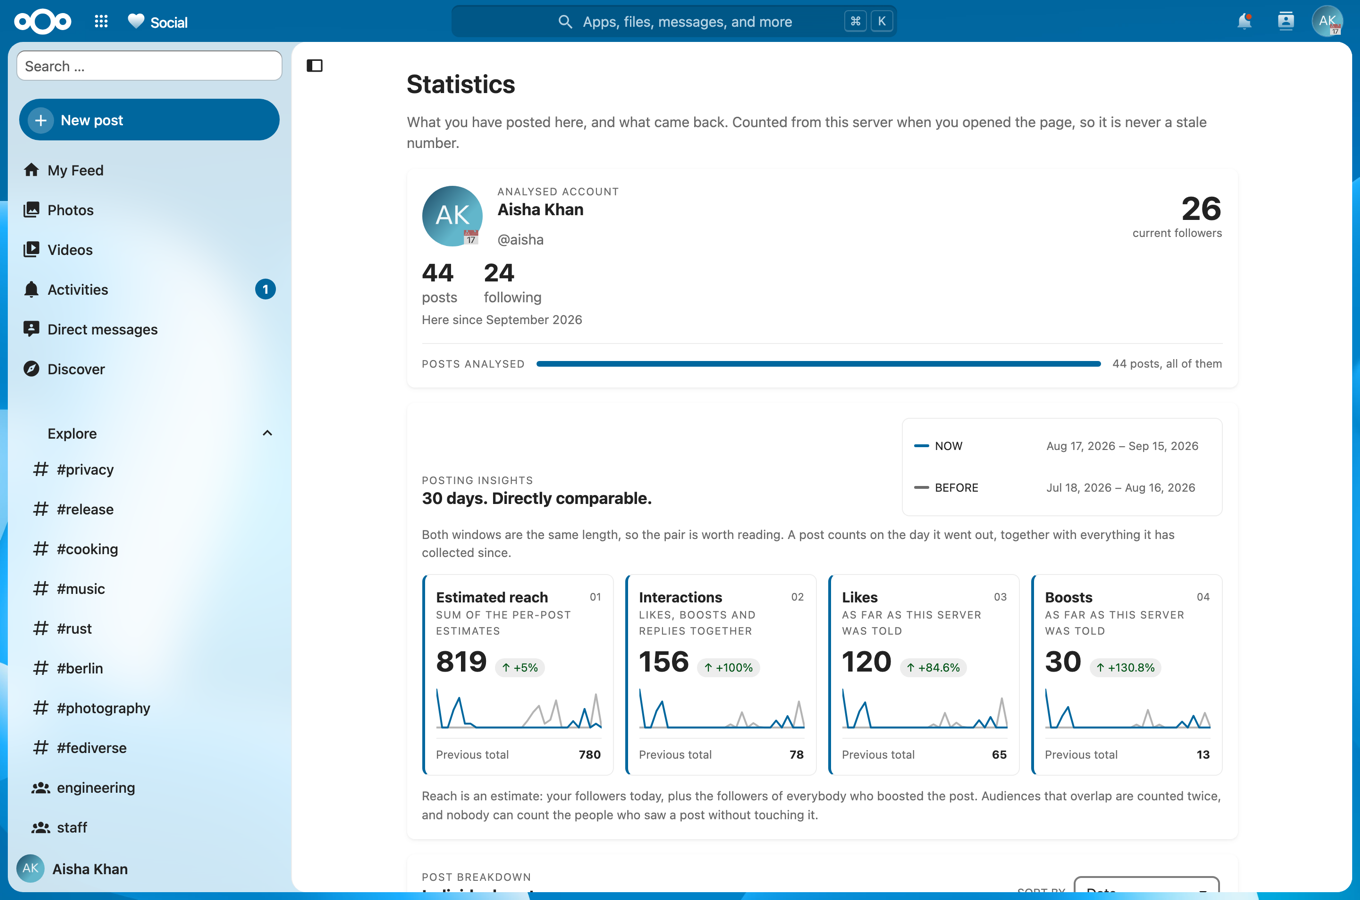Open the app grid menu

[x=101, y=21]
